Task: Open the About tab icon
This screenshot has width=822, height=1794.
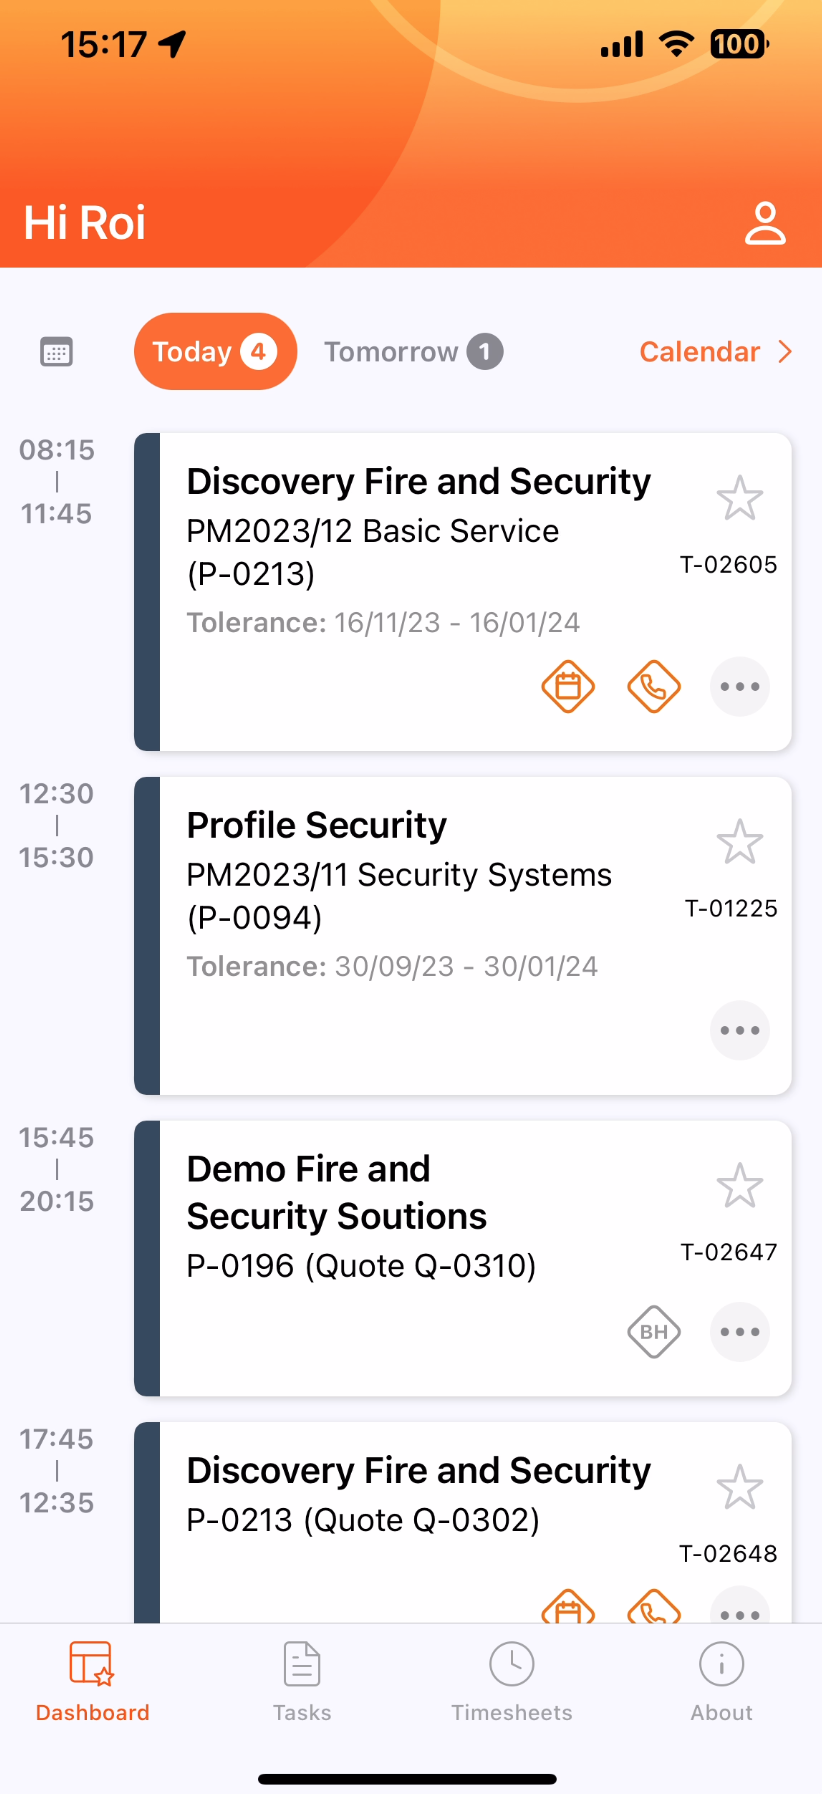Action: click(721, 1665)
